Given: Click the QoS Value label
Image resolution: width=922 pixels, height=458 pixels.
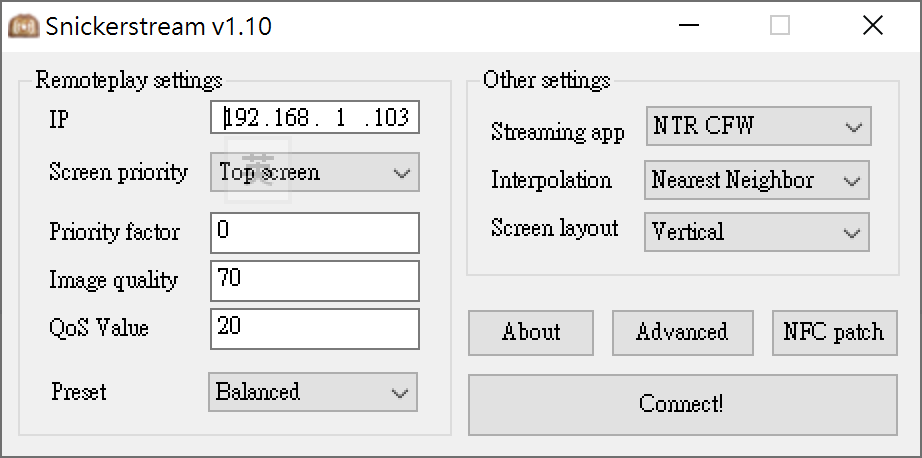Looking at the screenshot, I should (x=99, y=328).
